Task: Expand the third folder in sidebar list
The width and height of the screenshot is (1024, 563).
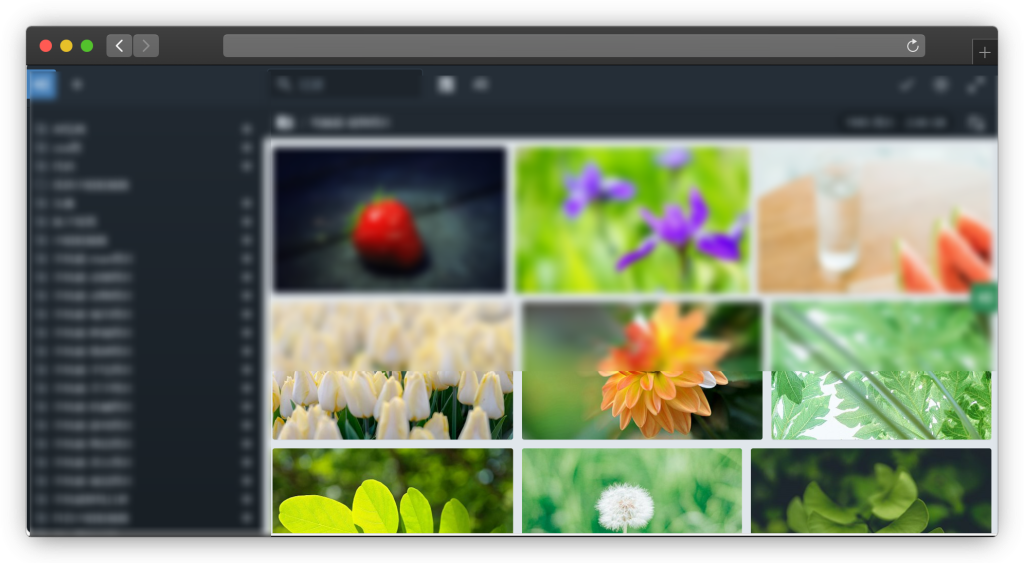Action: 246,165
